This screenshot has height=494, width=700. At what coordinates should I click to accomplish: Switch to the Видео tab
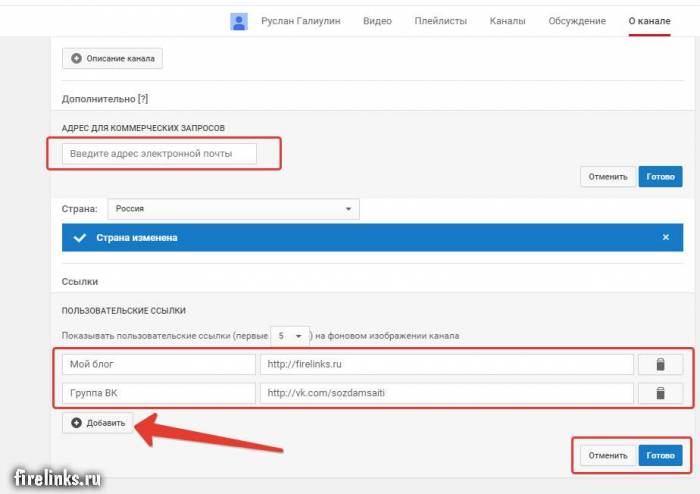377,21
